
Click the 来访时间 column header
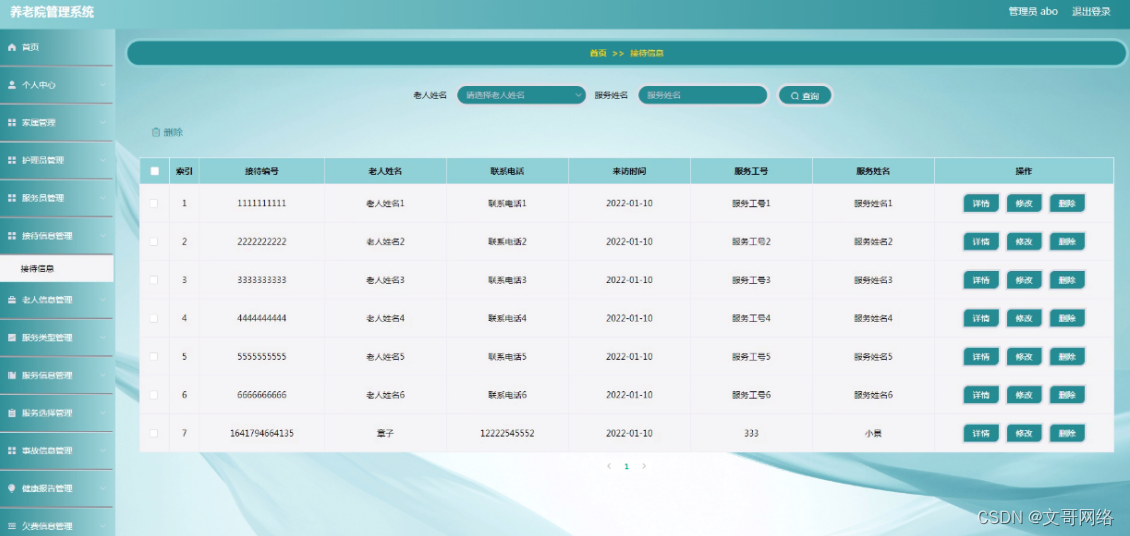pos(629,171)
